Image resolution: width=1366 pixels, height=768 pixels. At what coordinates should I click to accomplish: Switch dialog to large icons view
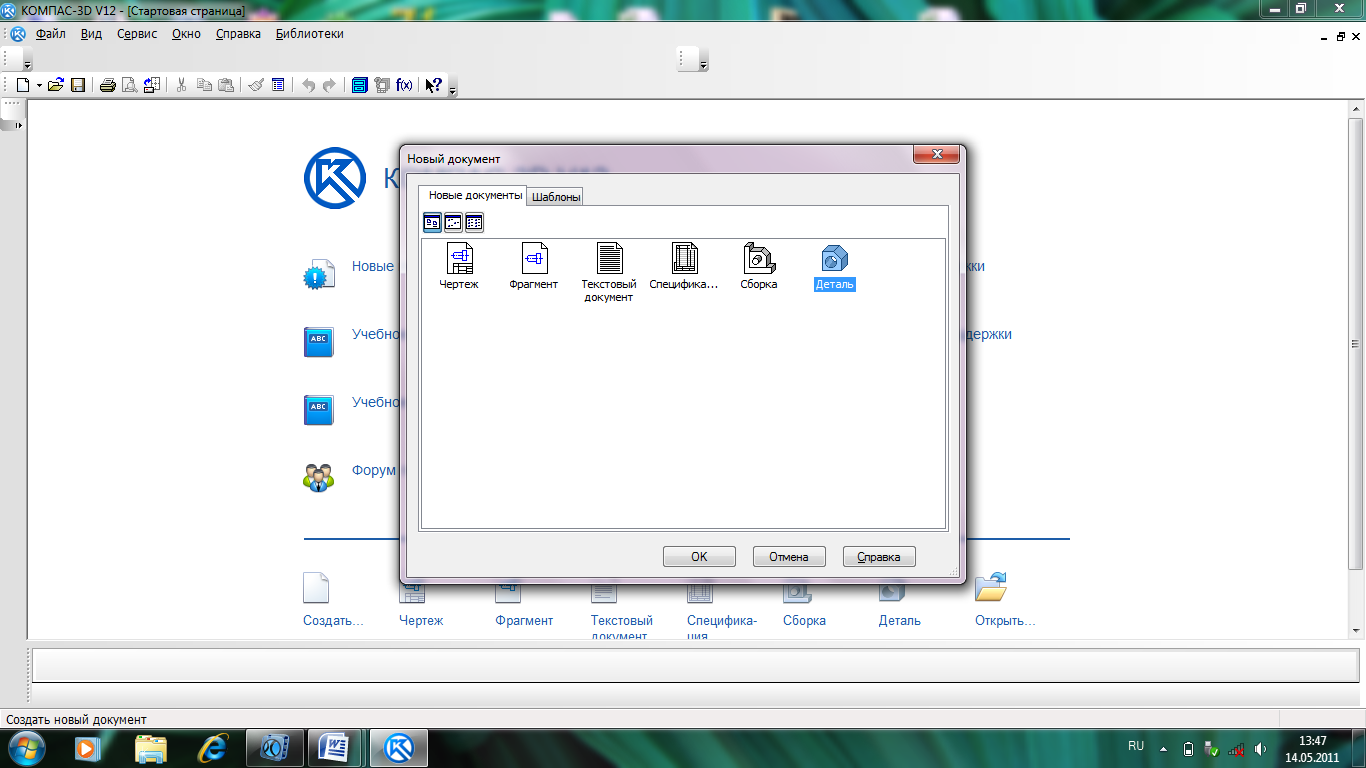(432, 222)
